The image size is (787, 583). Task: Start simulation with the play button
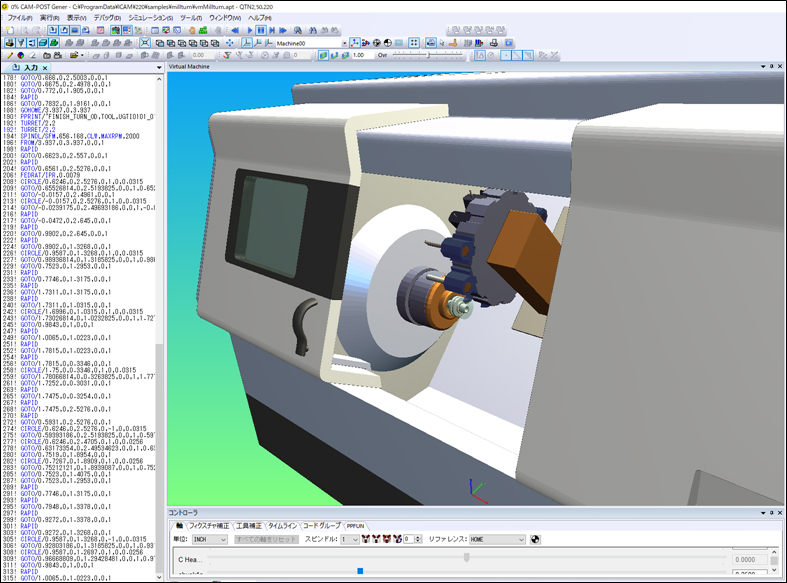pos(250,31)
